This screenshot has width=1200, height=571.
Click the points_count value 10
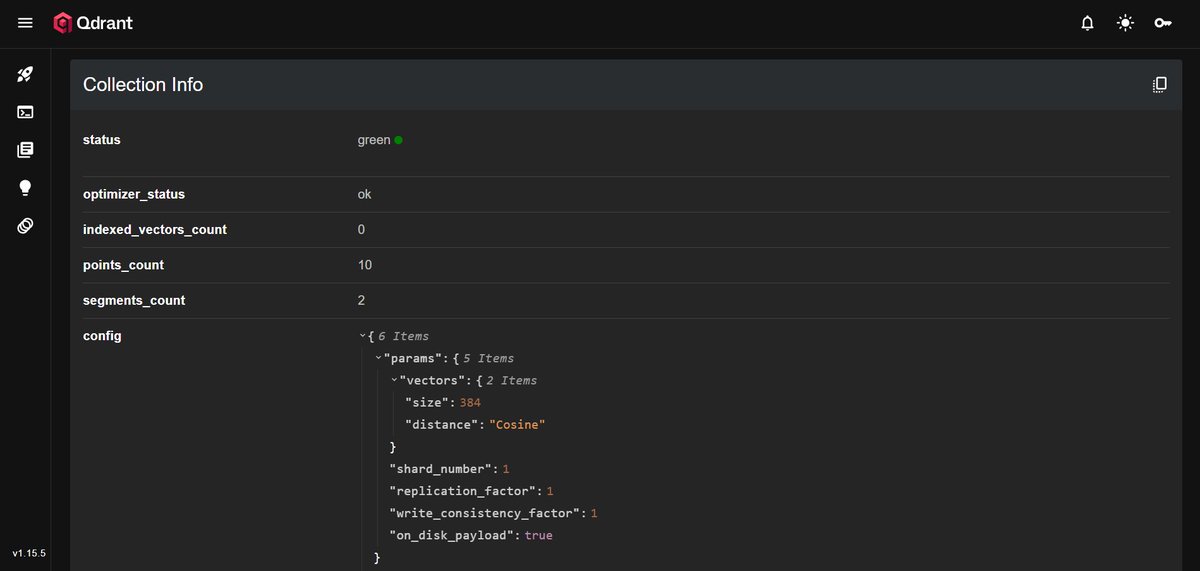[365, 265]
